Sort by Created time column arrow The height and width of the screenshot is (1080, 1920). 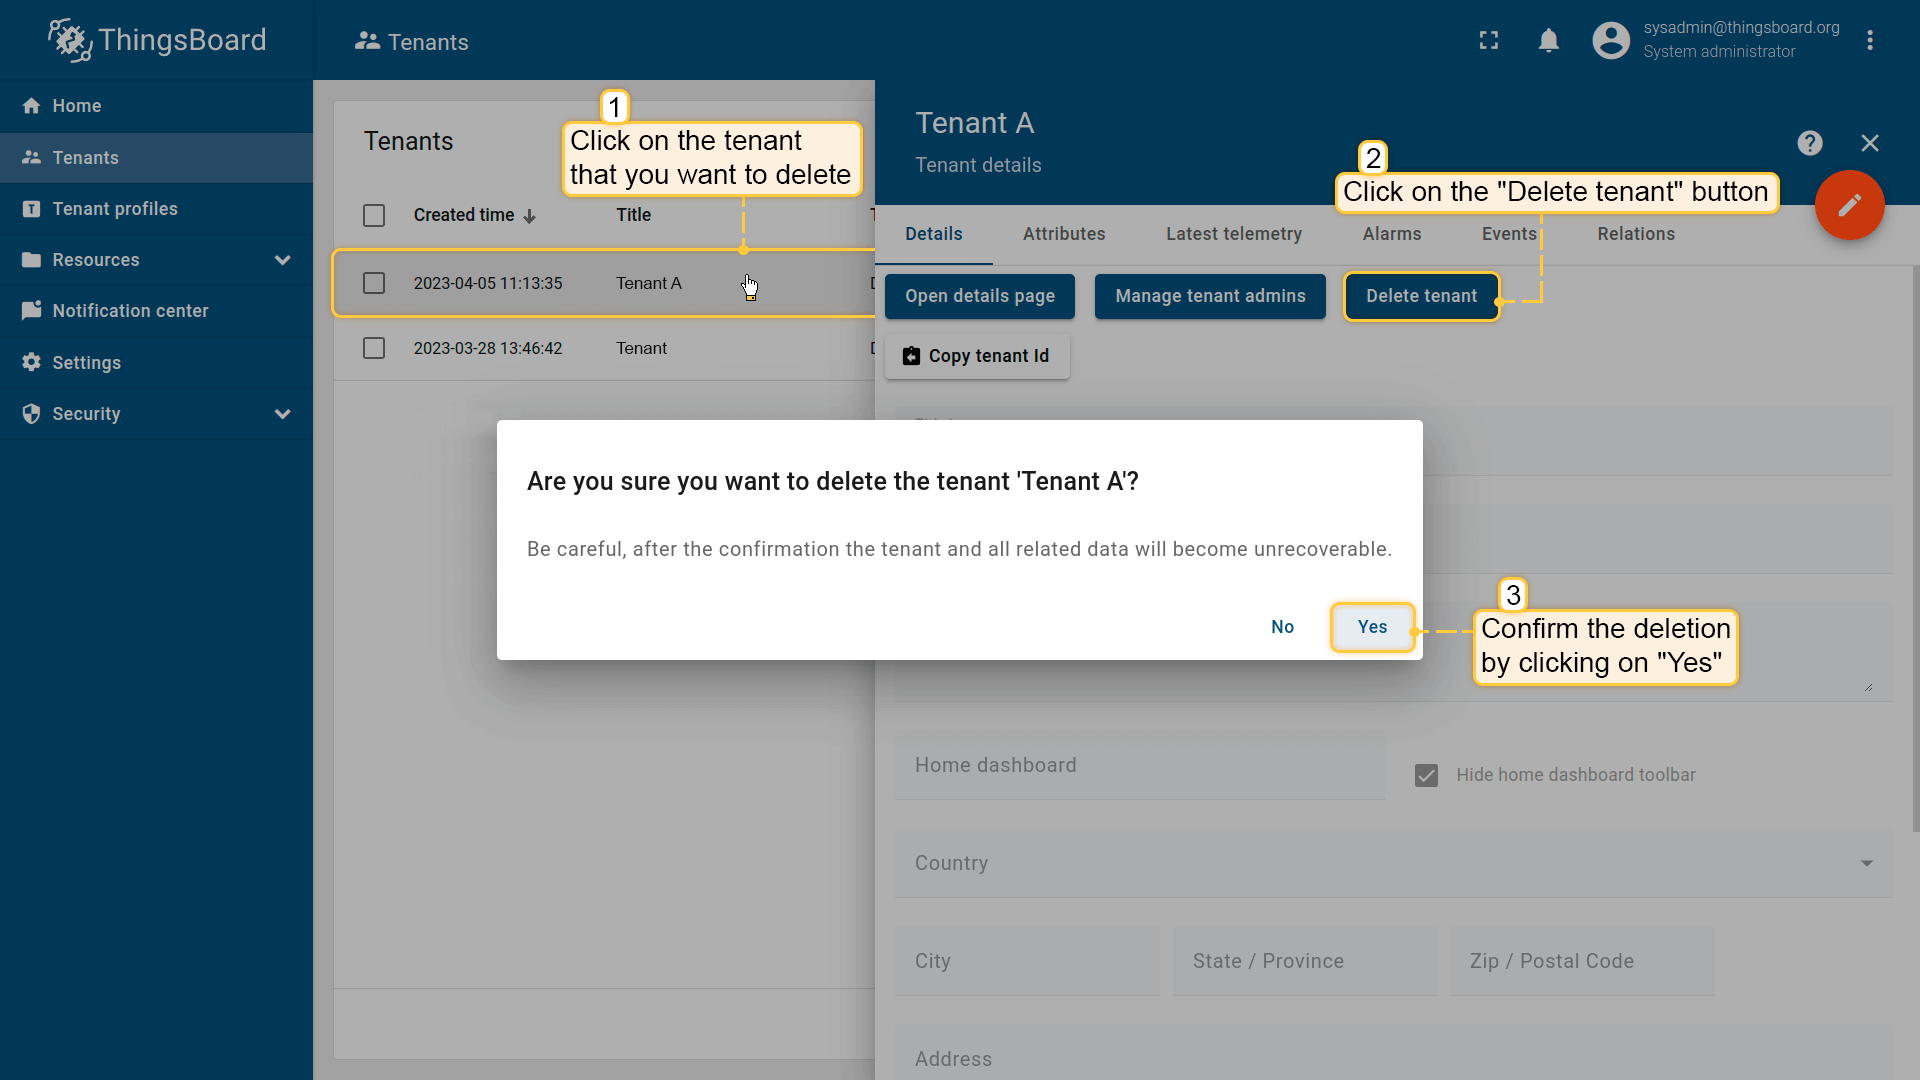tap(530, 216)
